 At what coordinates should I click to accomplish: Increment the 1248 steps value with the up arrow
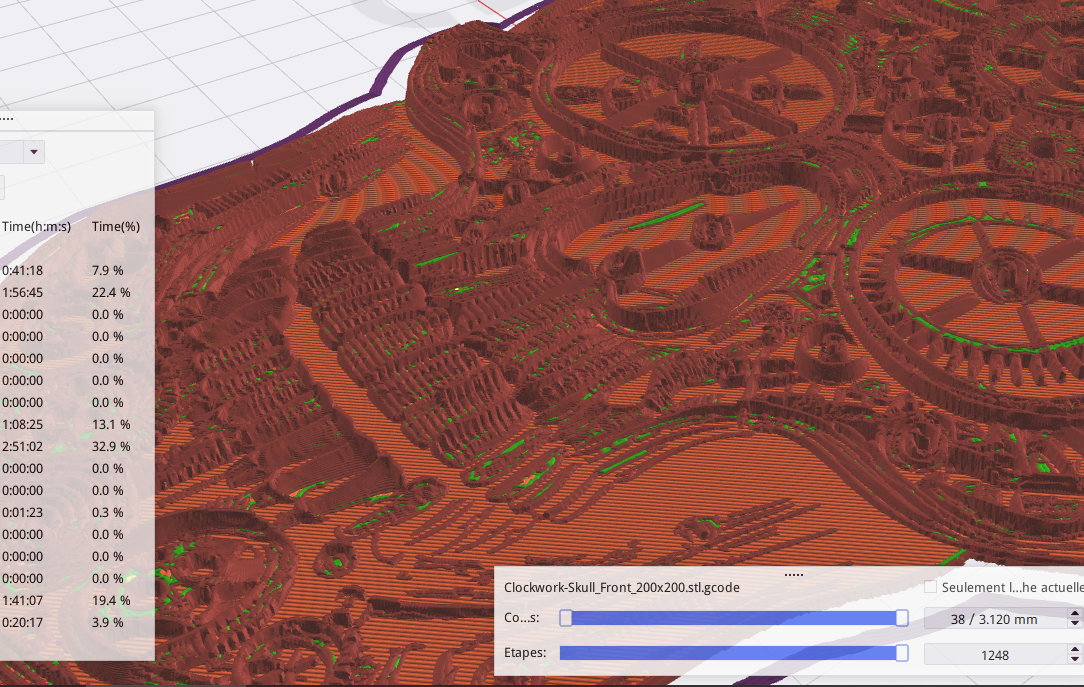[x=1076, y=649]
